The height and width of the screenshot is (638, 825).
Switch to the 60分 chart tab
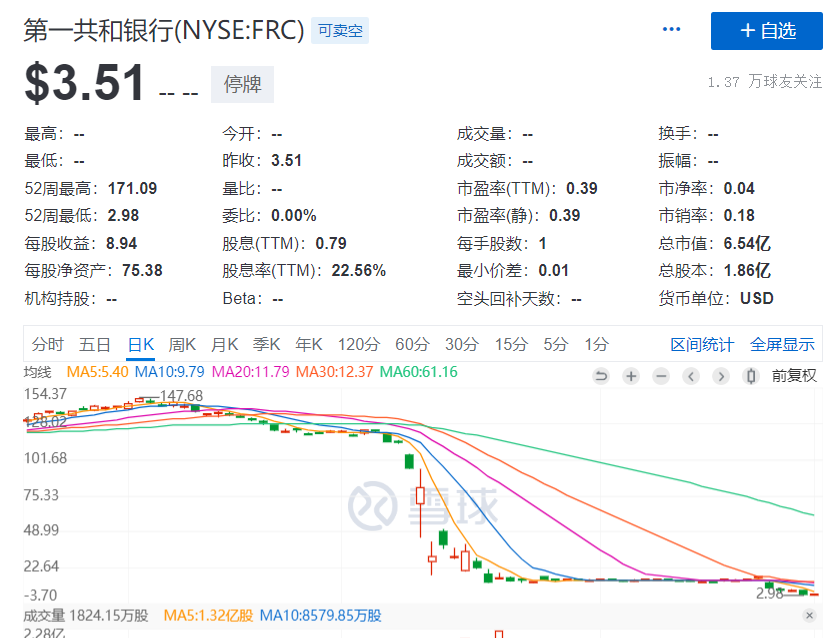click(412, 345)
